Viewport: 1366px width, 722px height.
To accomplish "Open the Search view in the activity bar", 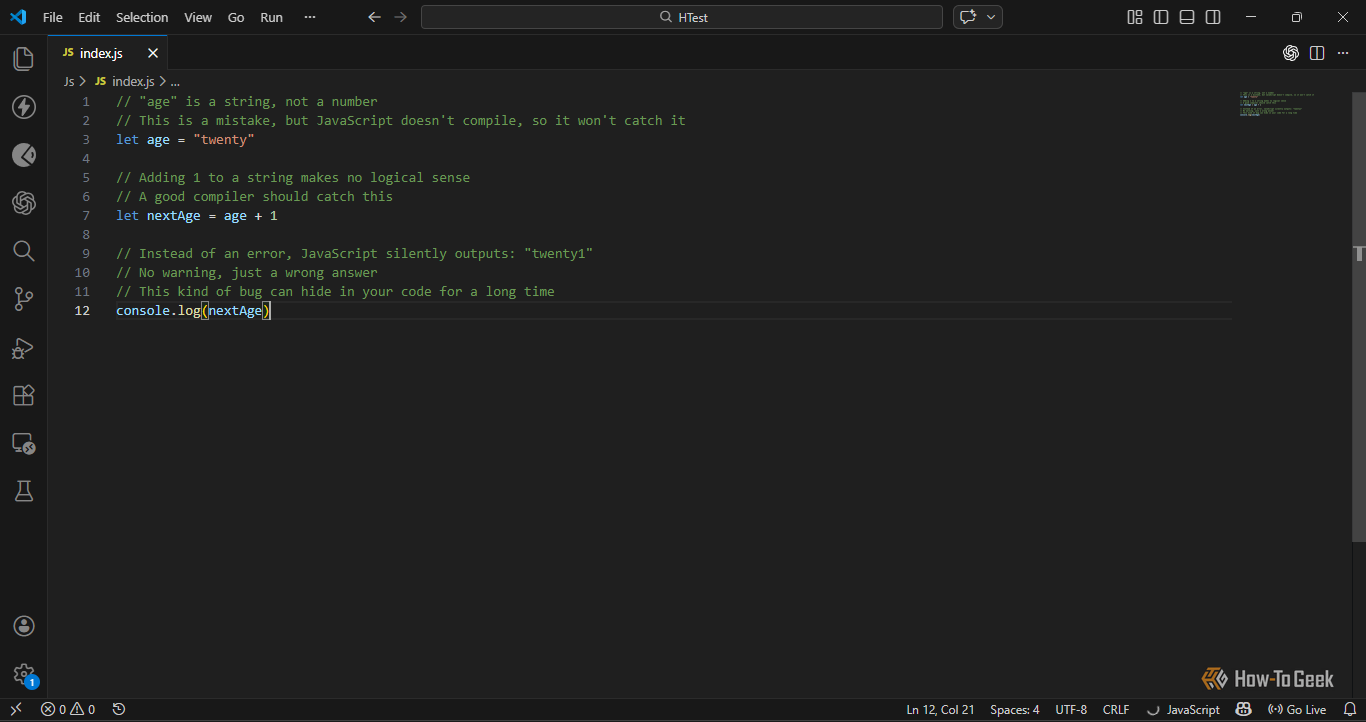I will 23,251.
